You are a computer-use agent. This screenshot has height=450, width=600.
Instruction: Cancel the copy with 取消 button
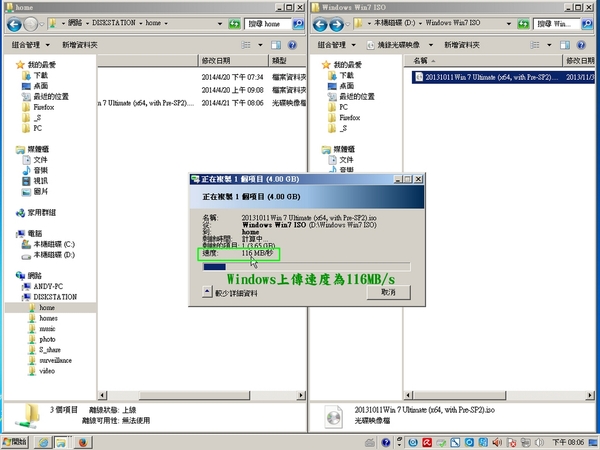388,292
